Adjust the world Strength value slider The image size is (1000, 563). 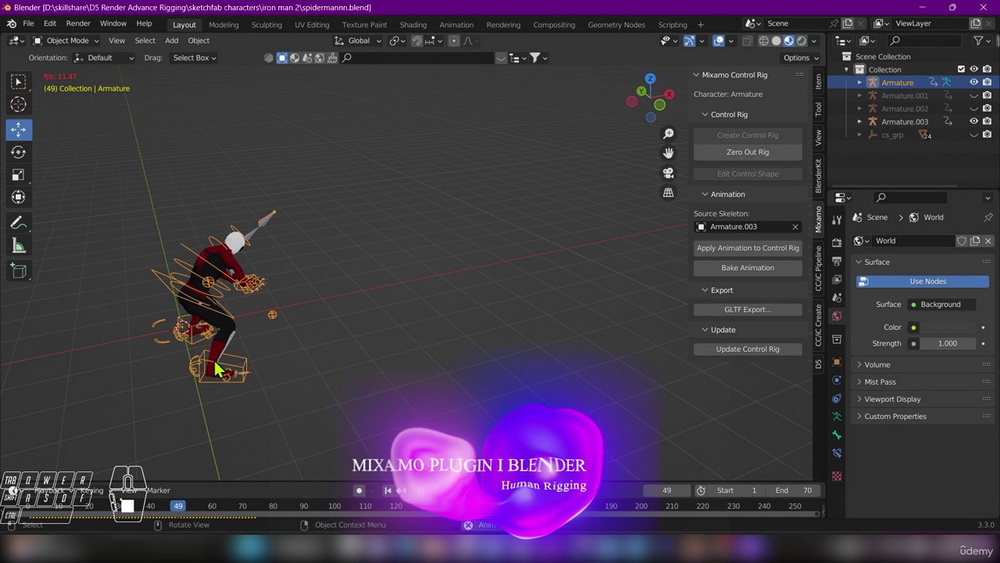click(947, 344)
